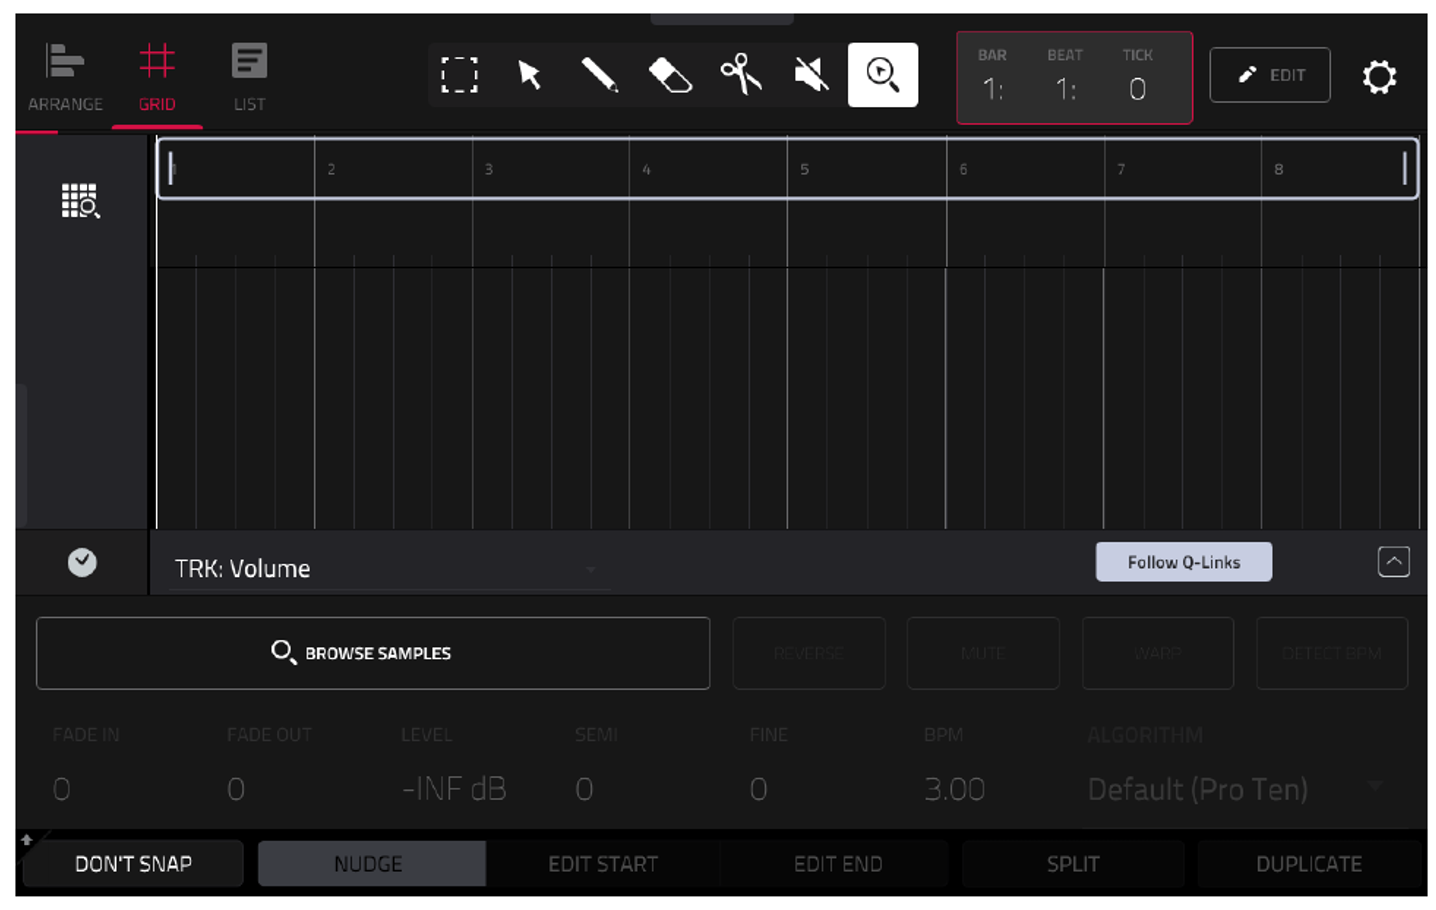The image size is (1436, 910).
Task: Toggle the WARP button
Action: tap(1158, 653)
